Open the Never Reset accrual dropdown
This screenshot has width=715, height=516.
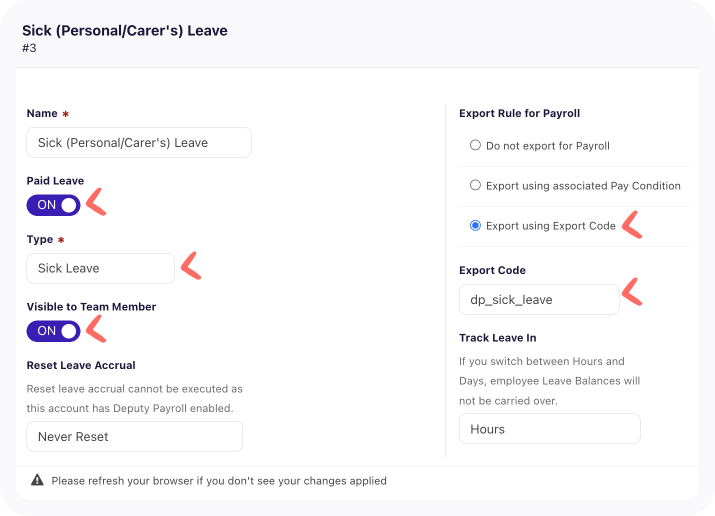pyautogui.click(x=135, y=437)
